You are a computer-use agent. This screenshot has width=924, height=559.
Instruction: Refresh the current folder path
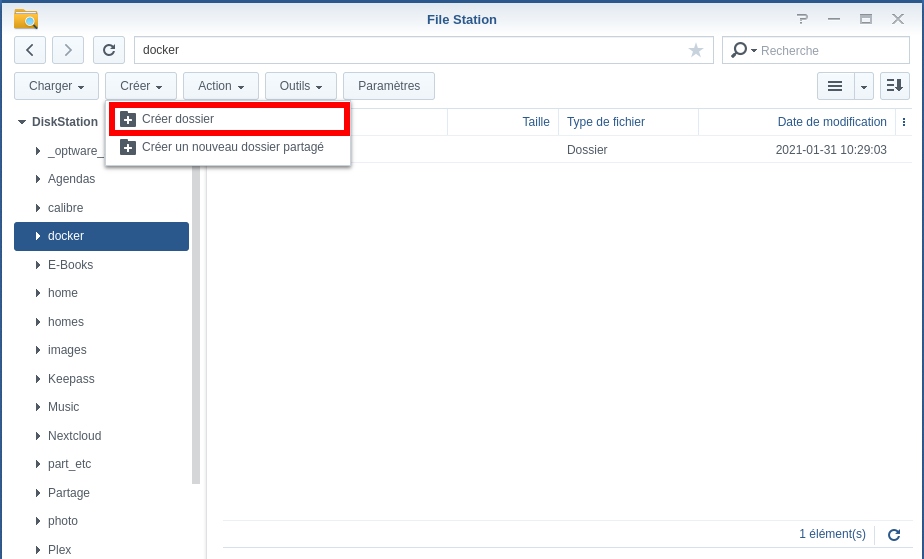(109, 50)
